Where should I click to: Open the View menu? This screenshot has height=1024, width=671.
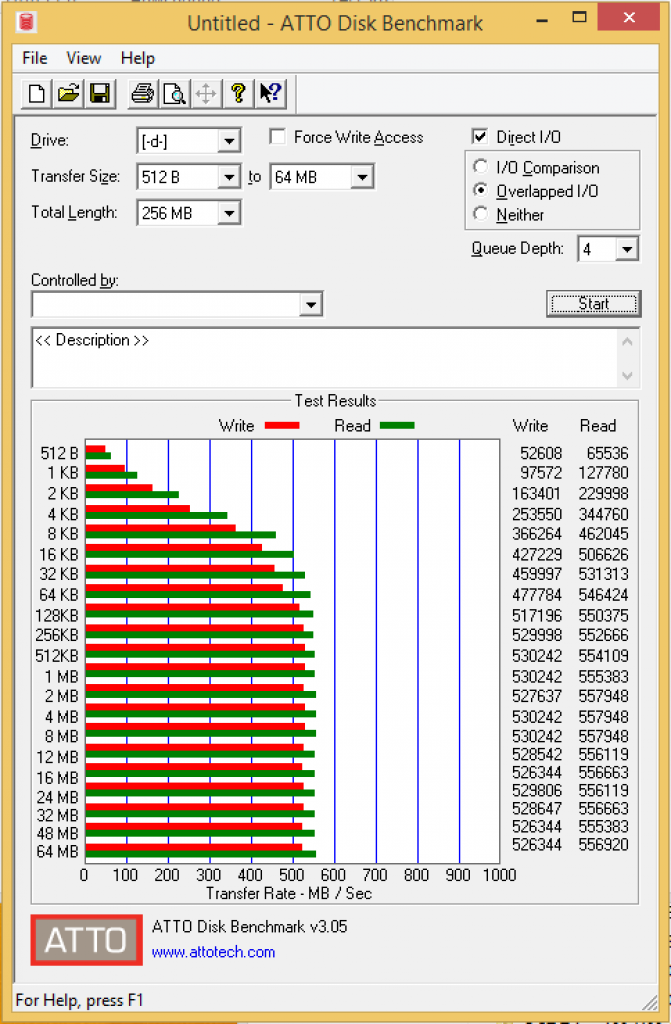point(84,58)
